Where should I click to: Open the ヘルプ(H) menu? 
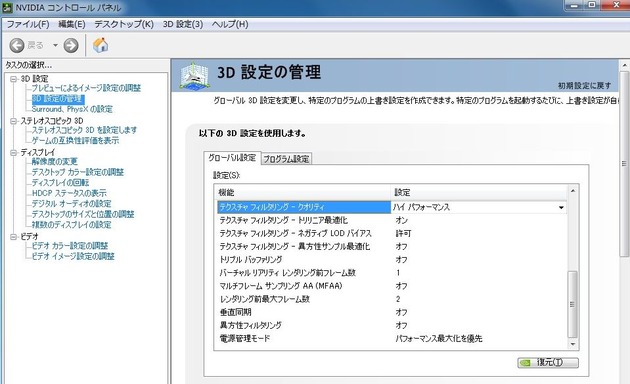coord(230,24)
